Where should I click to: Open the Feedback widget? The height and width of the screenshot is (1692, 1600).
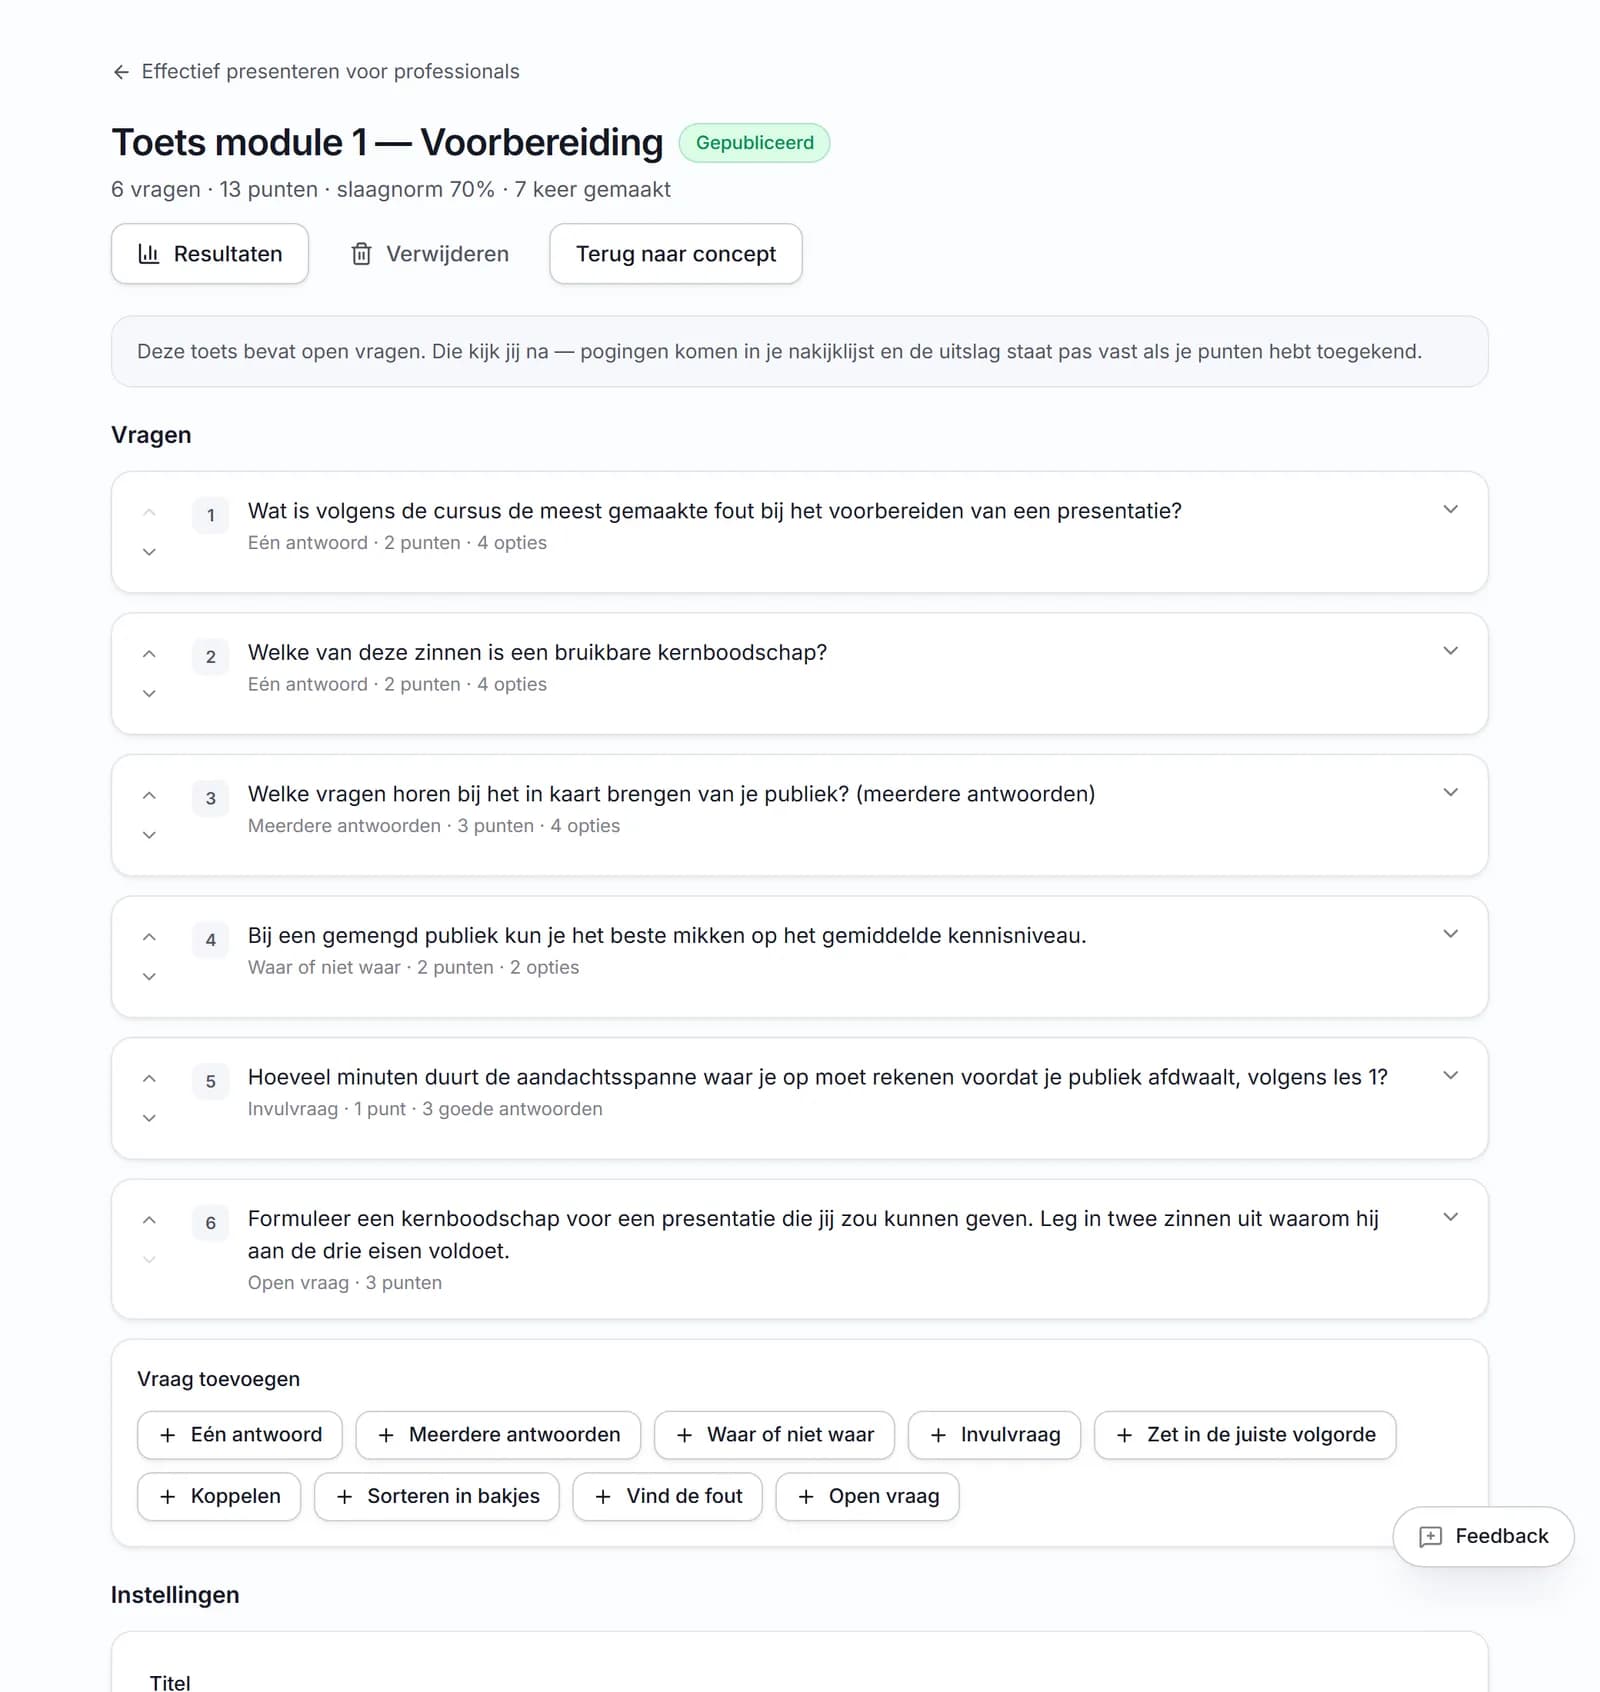(1484, 1537)
